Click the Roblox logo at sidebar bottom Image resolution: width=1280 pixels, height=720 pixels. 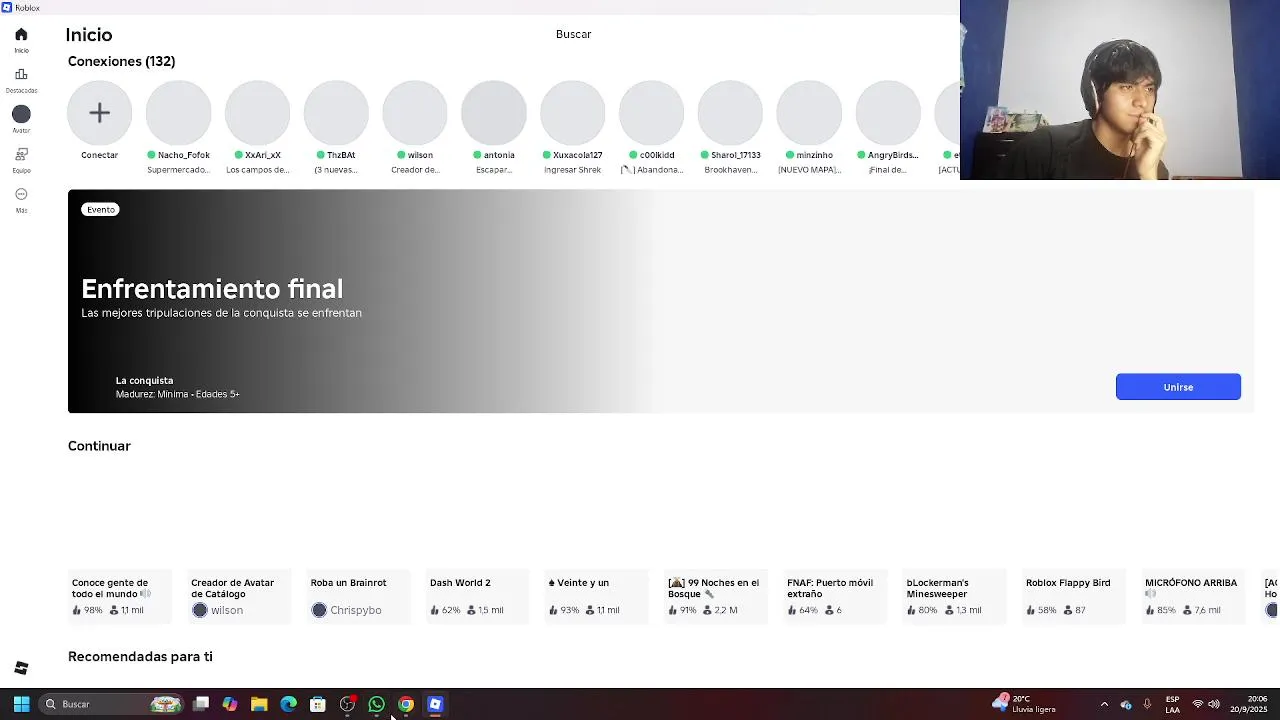pos(21,668)
